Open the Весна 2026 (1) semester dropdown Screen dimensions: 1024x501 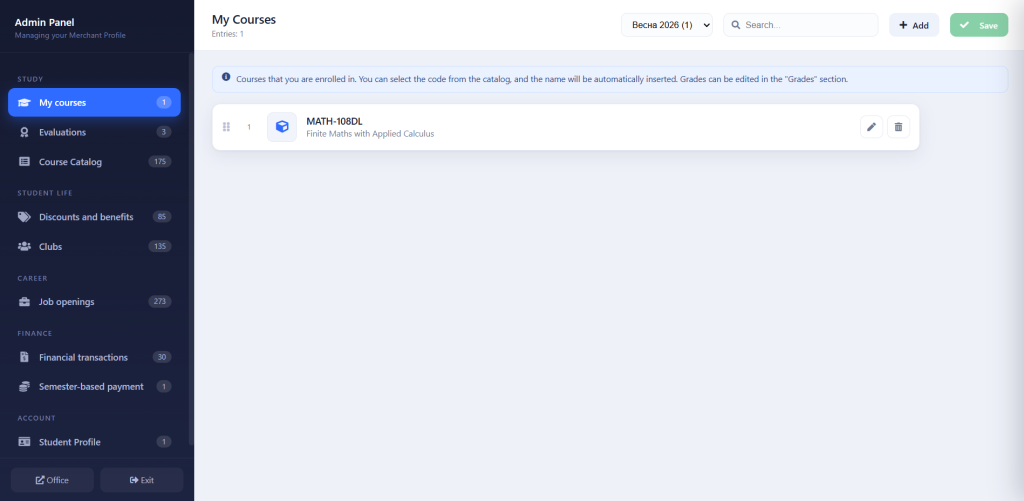[667, 25]
